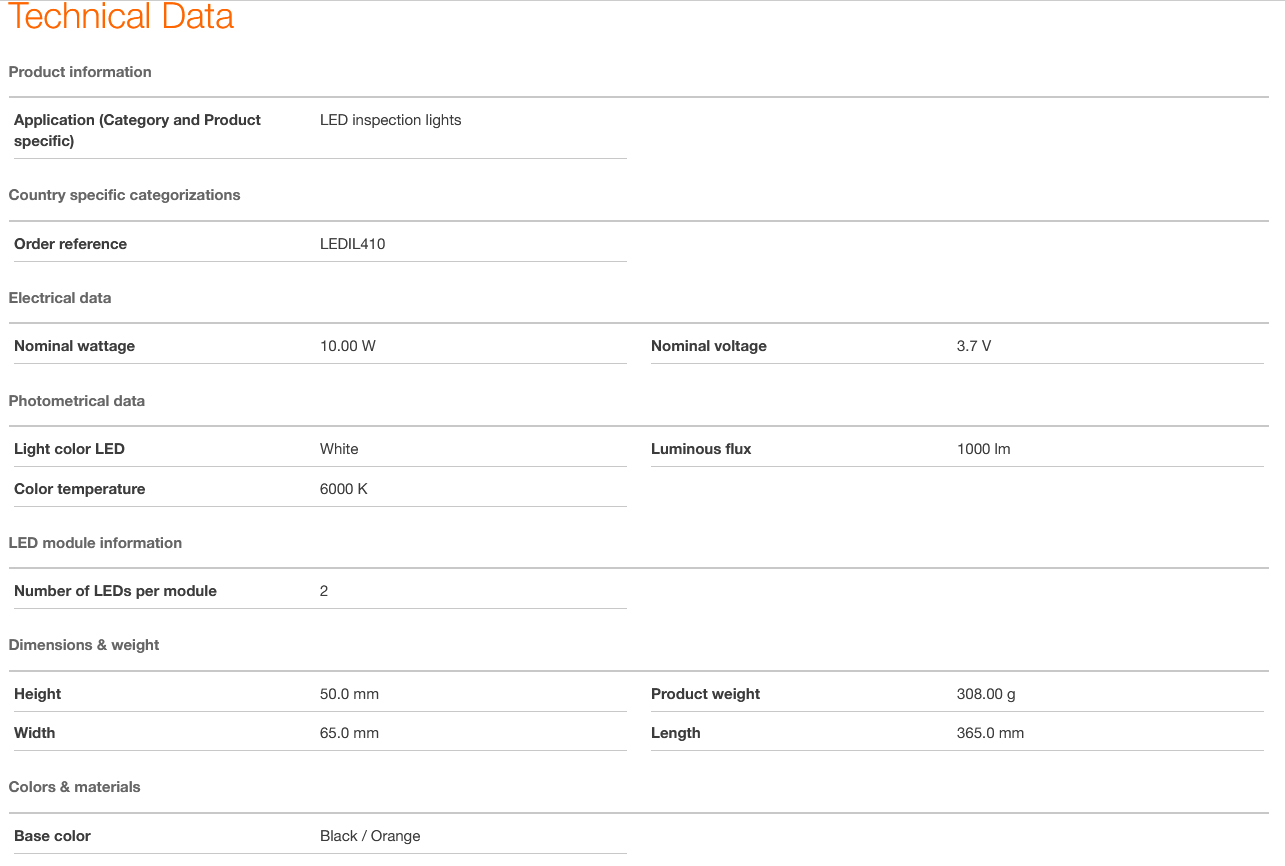Select the LEDIL410 order reference value
Screen dimensions: 1285x866
353,244
